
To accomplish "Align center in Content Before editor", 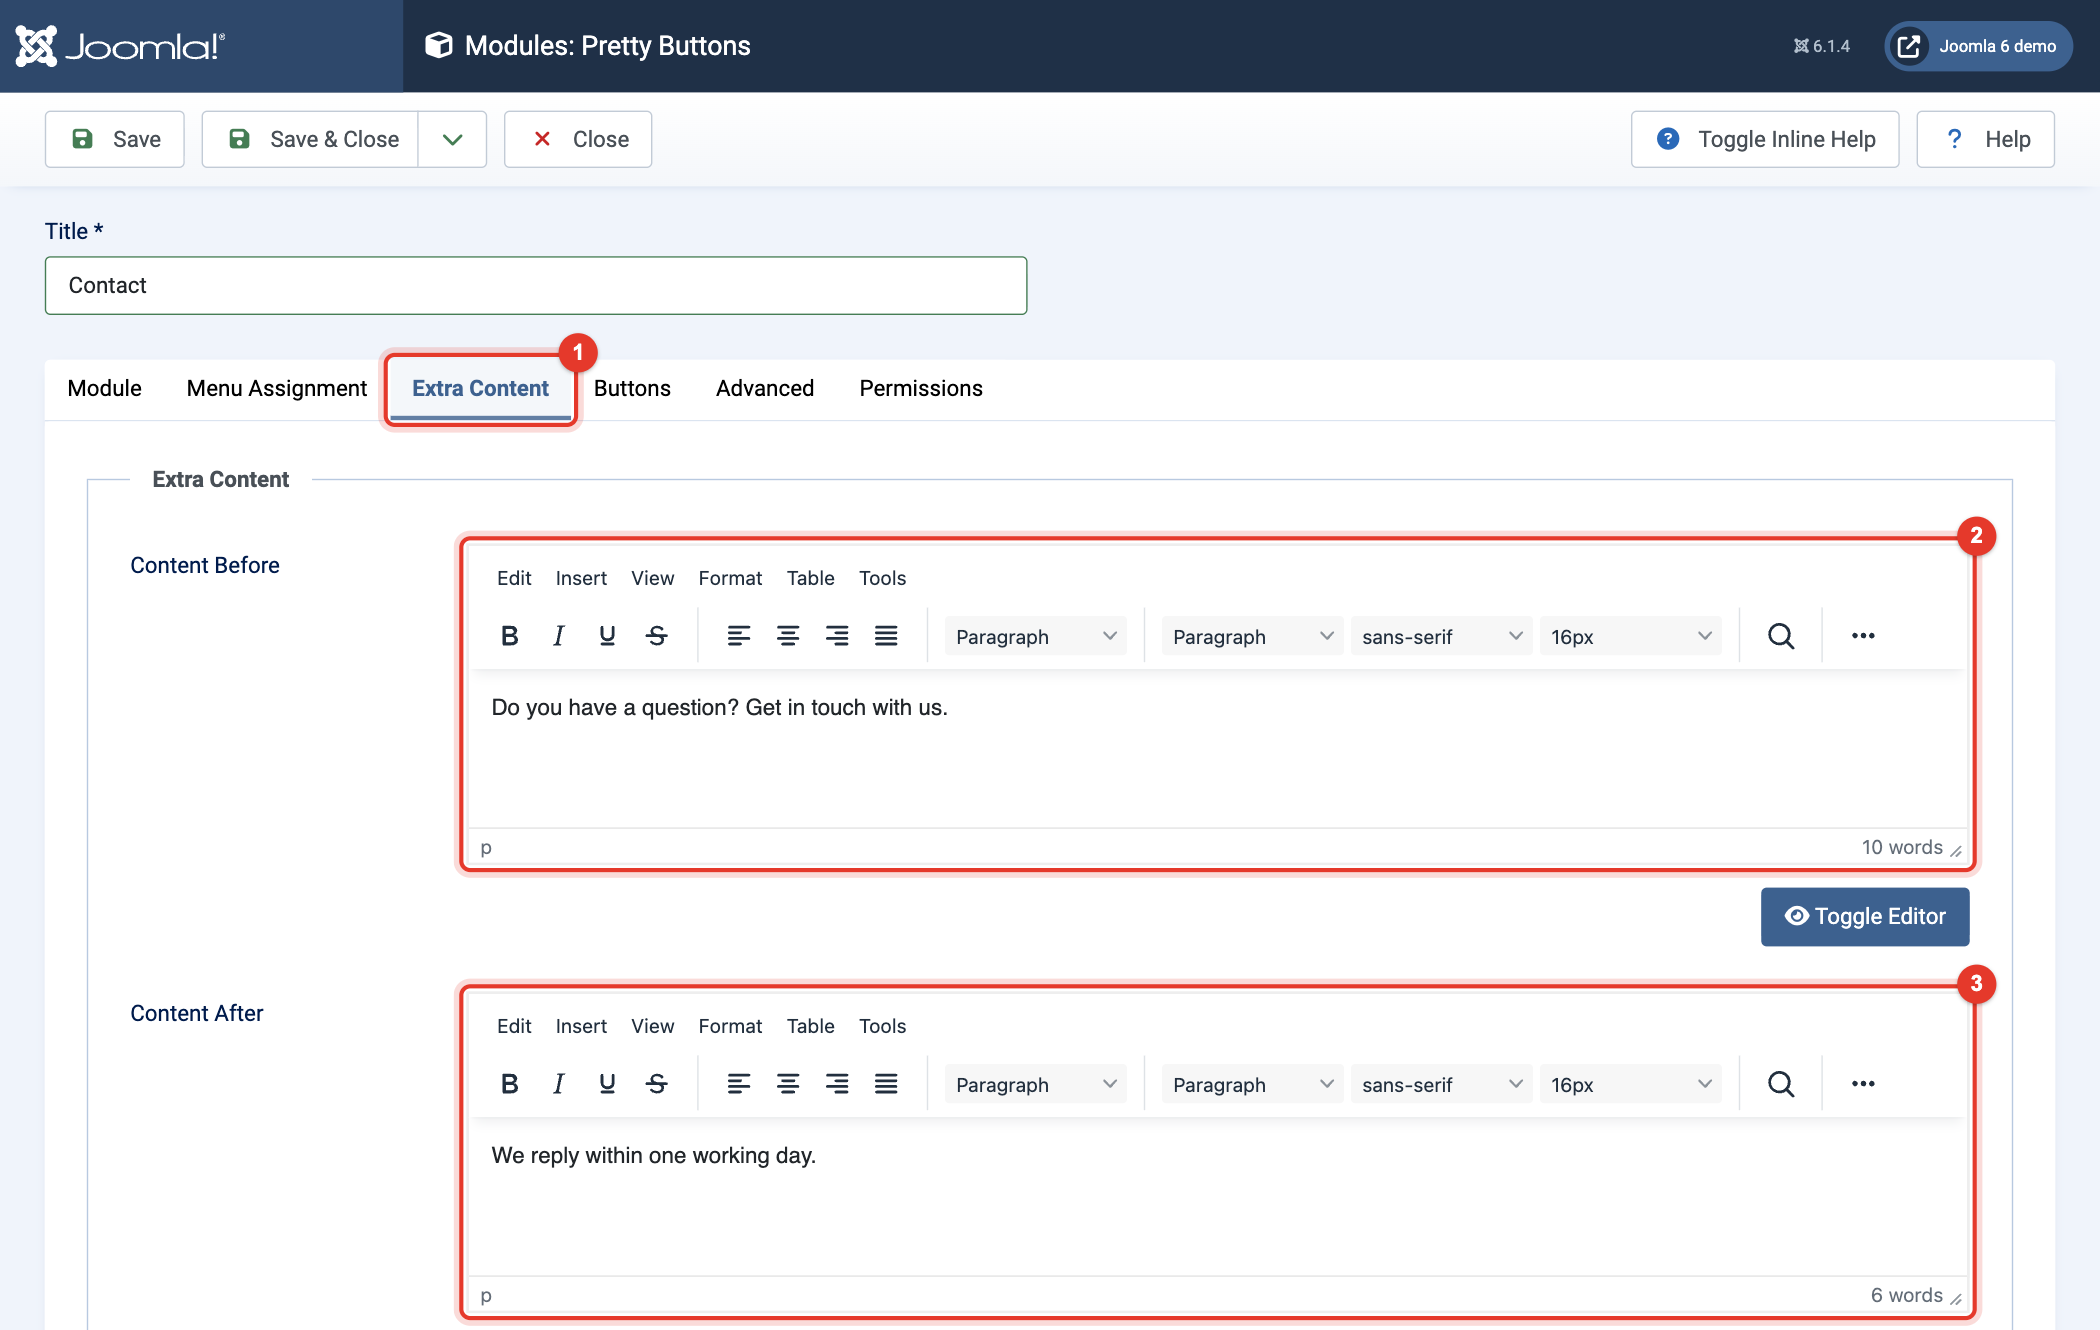I will [x=788, y=636].
